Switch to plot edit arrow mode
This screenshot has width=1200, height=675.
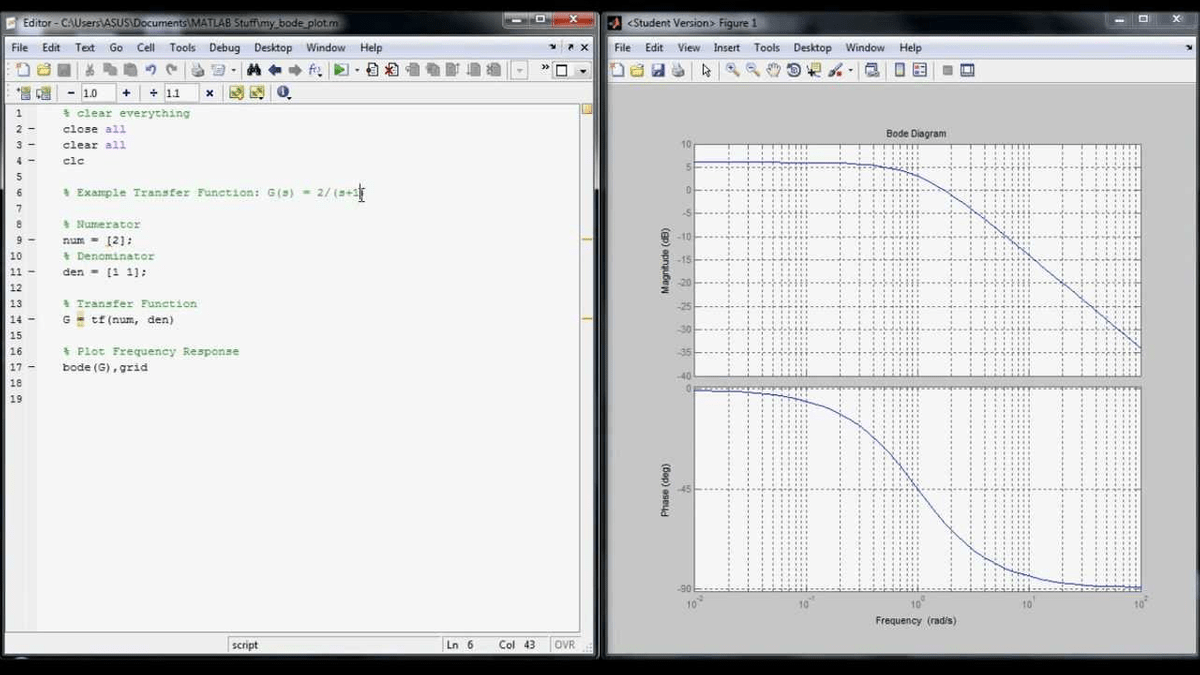[707, 70]
